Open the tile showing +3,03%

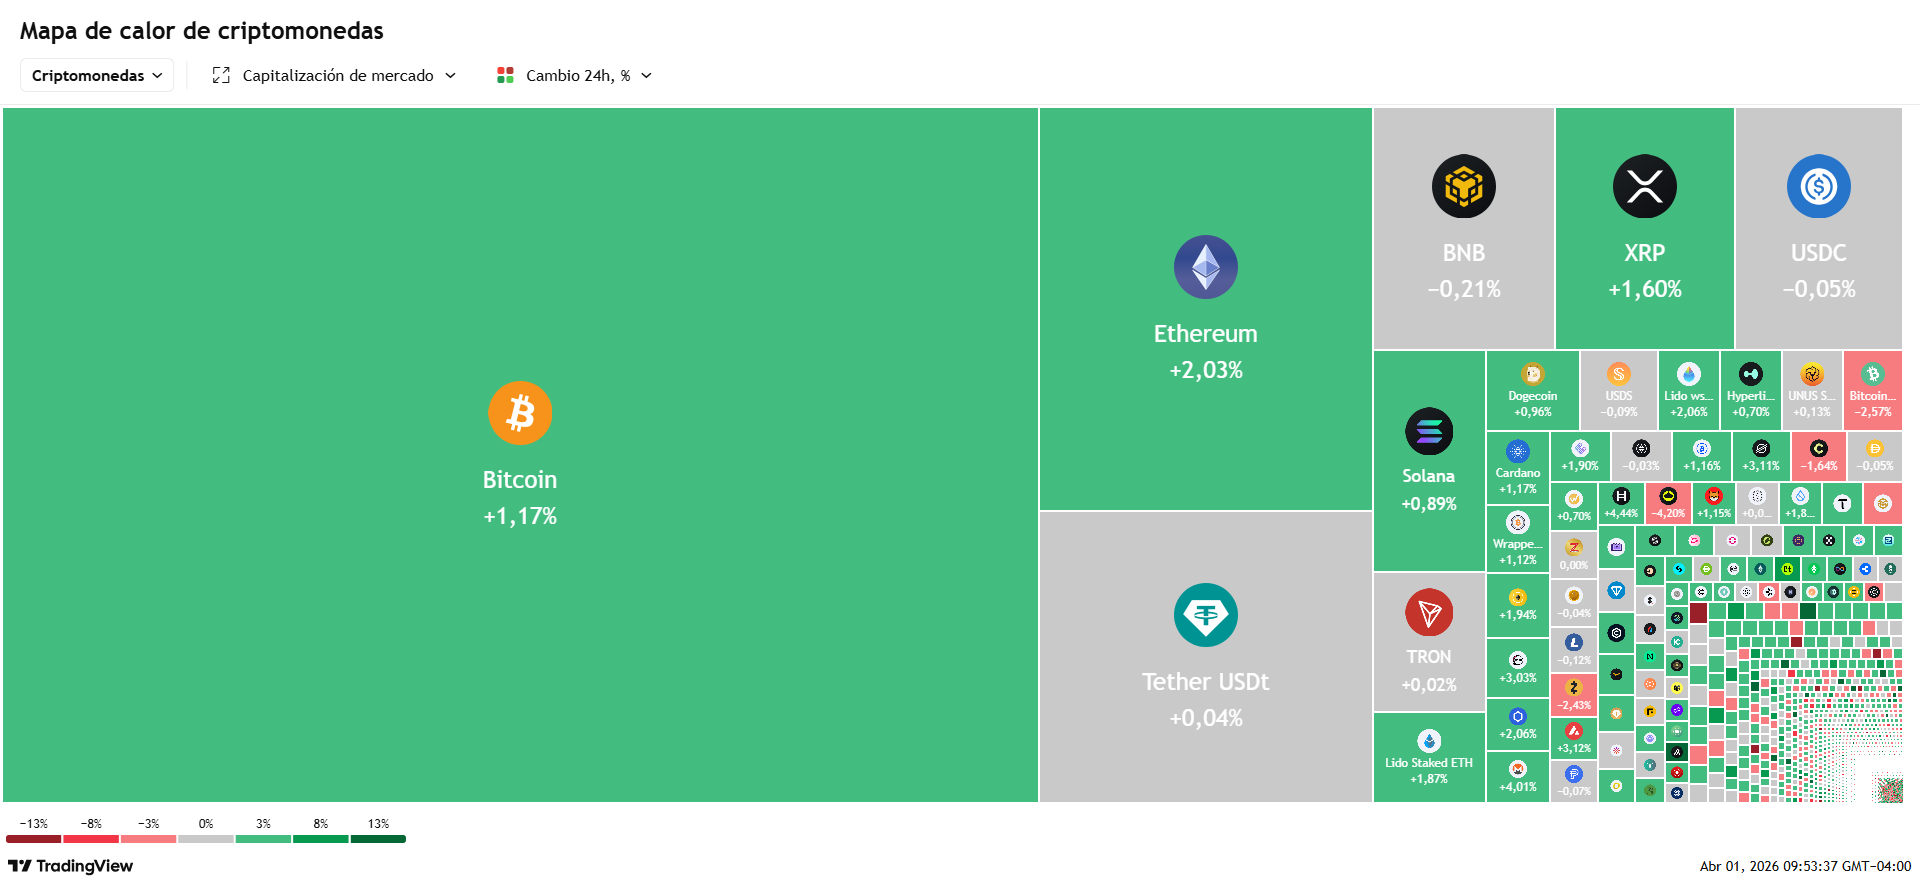click(x=1518, y=667)
